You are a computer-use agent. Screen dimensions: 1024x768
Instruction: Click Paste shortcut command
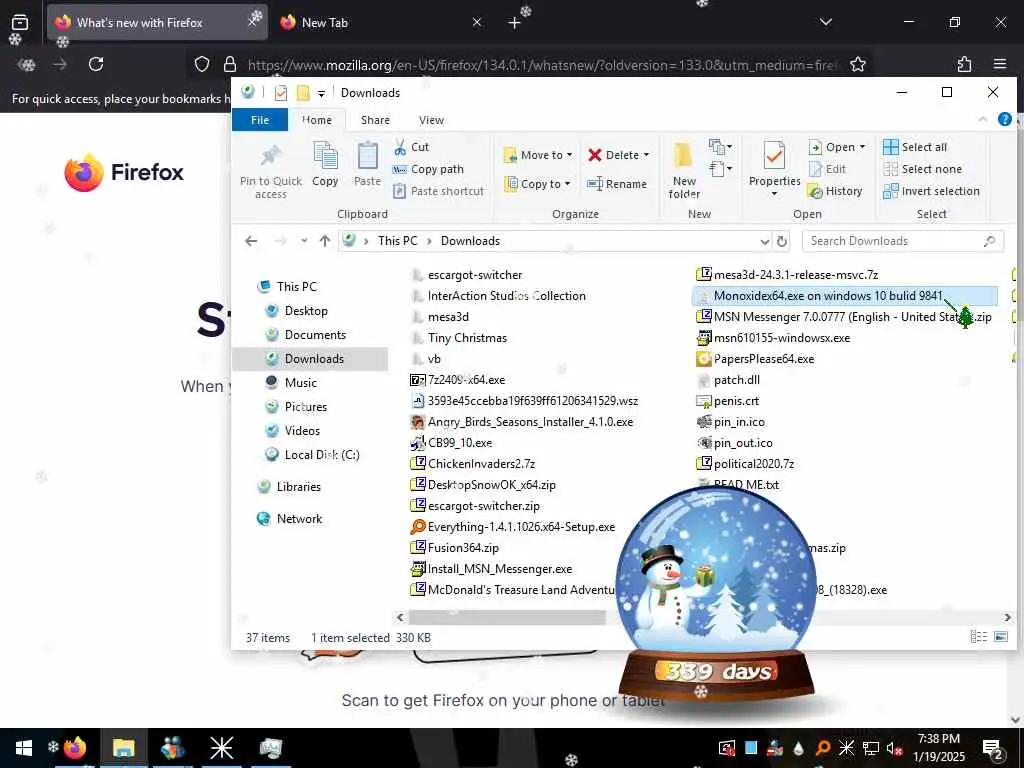(439, 191)
